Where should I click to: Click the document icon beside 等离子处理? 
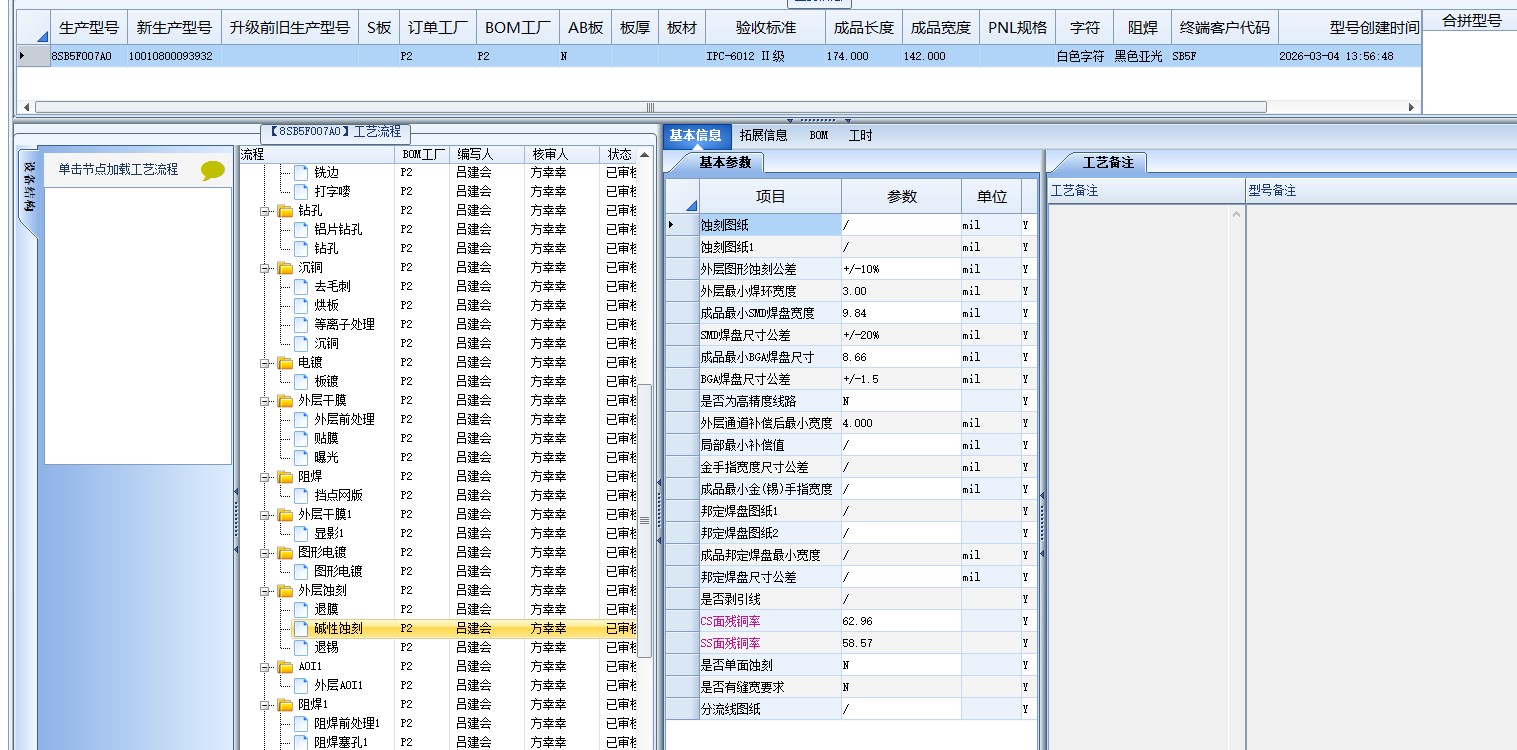coord(301,325)
